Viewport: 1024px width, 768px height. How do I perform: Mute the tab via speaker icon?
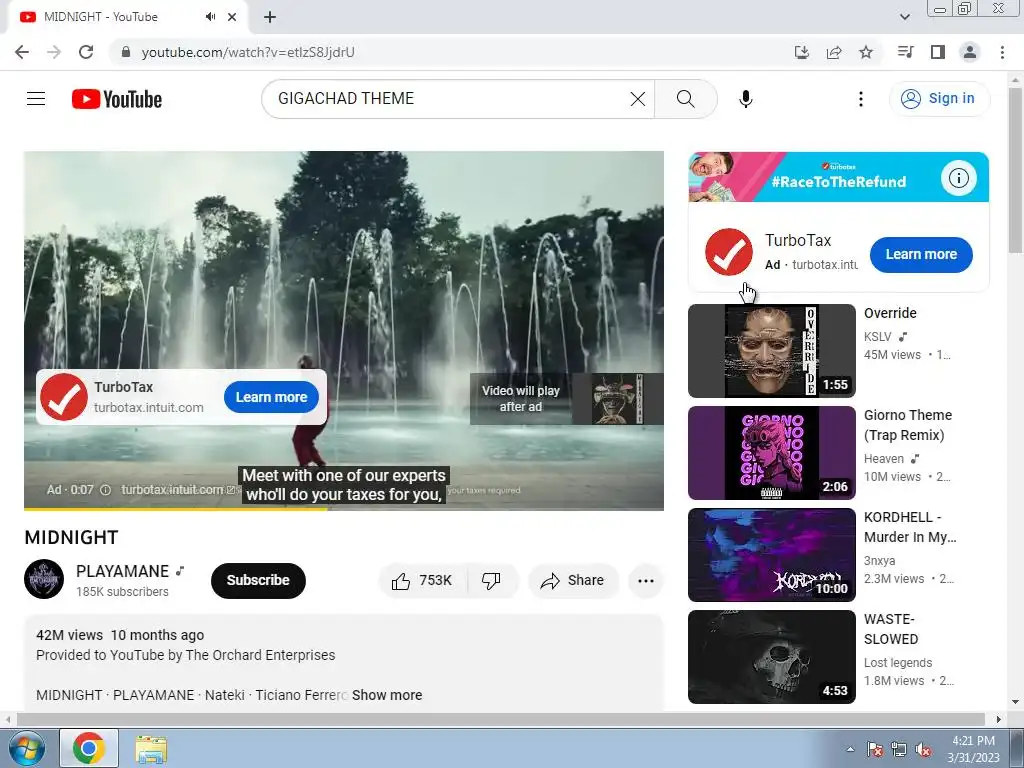click(x=210, y=17)
